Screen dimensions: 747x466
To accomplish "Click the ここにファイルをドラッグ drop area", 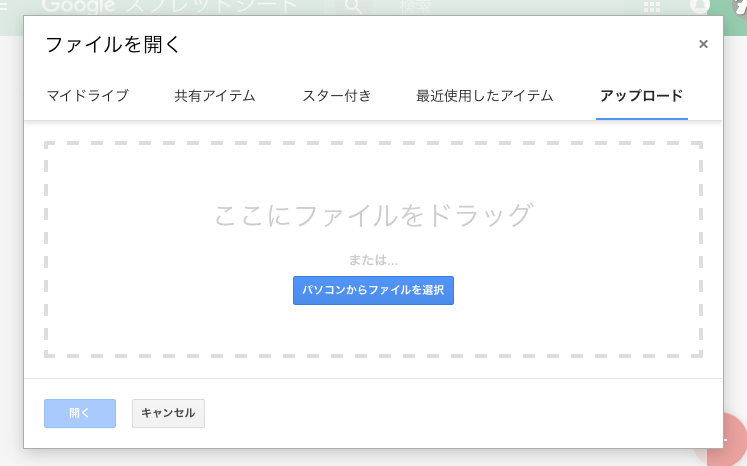I will pyautogui.click(x=373, y=249).
